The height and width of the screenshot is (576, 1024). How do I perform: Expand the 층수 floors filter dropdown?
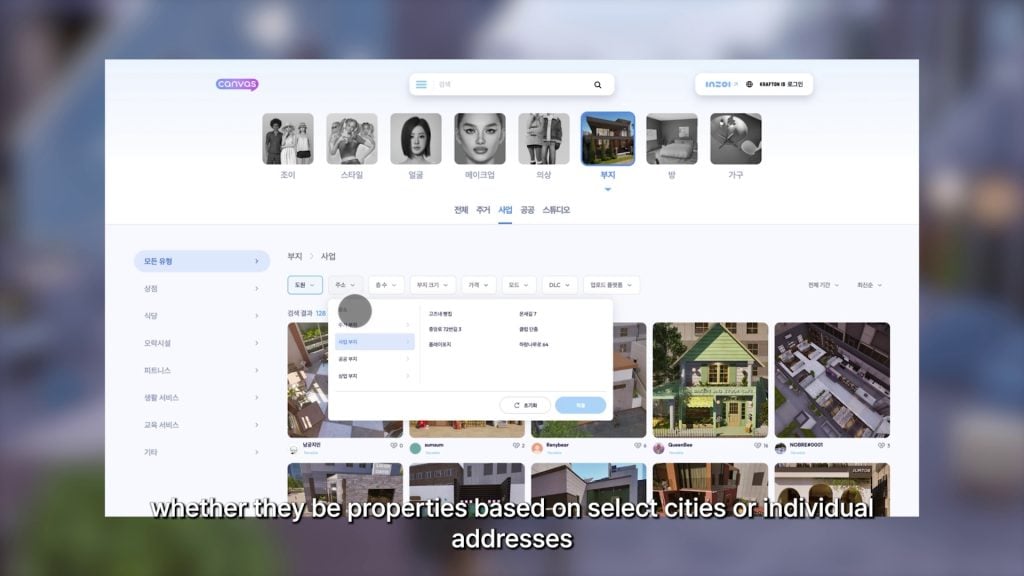[x=386, y=285]
